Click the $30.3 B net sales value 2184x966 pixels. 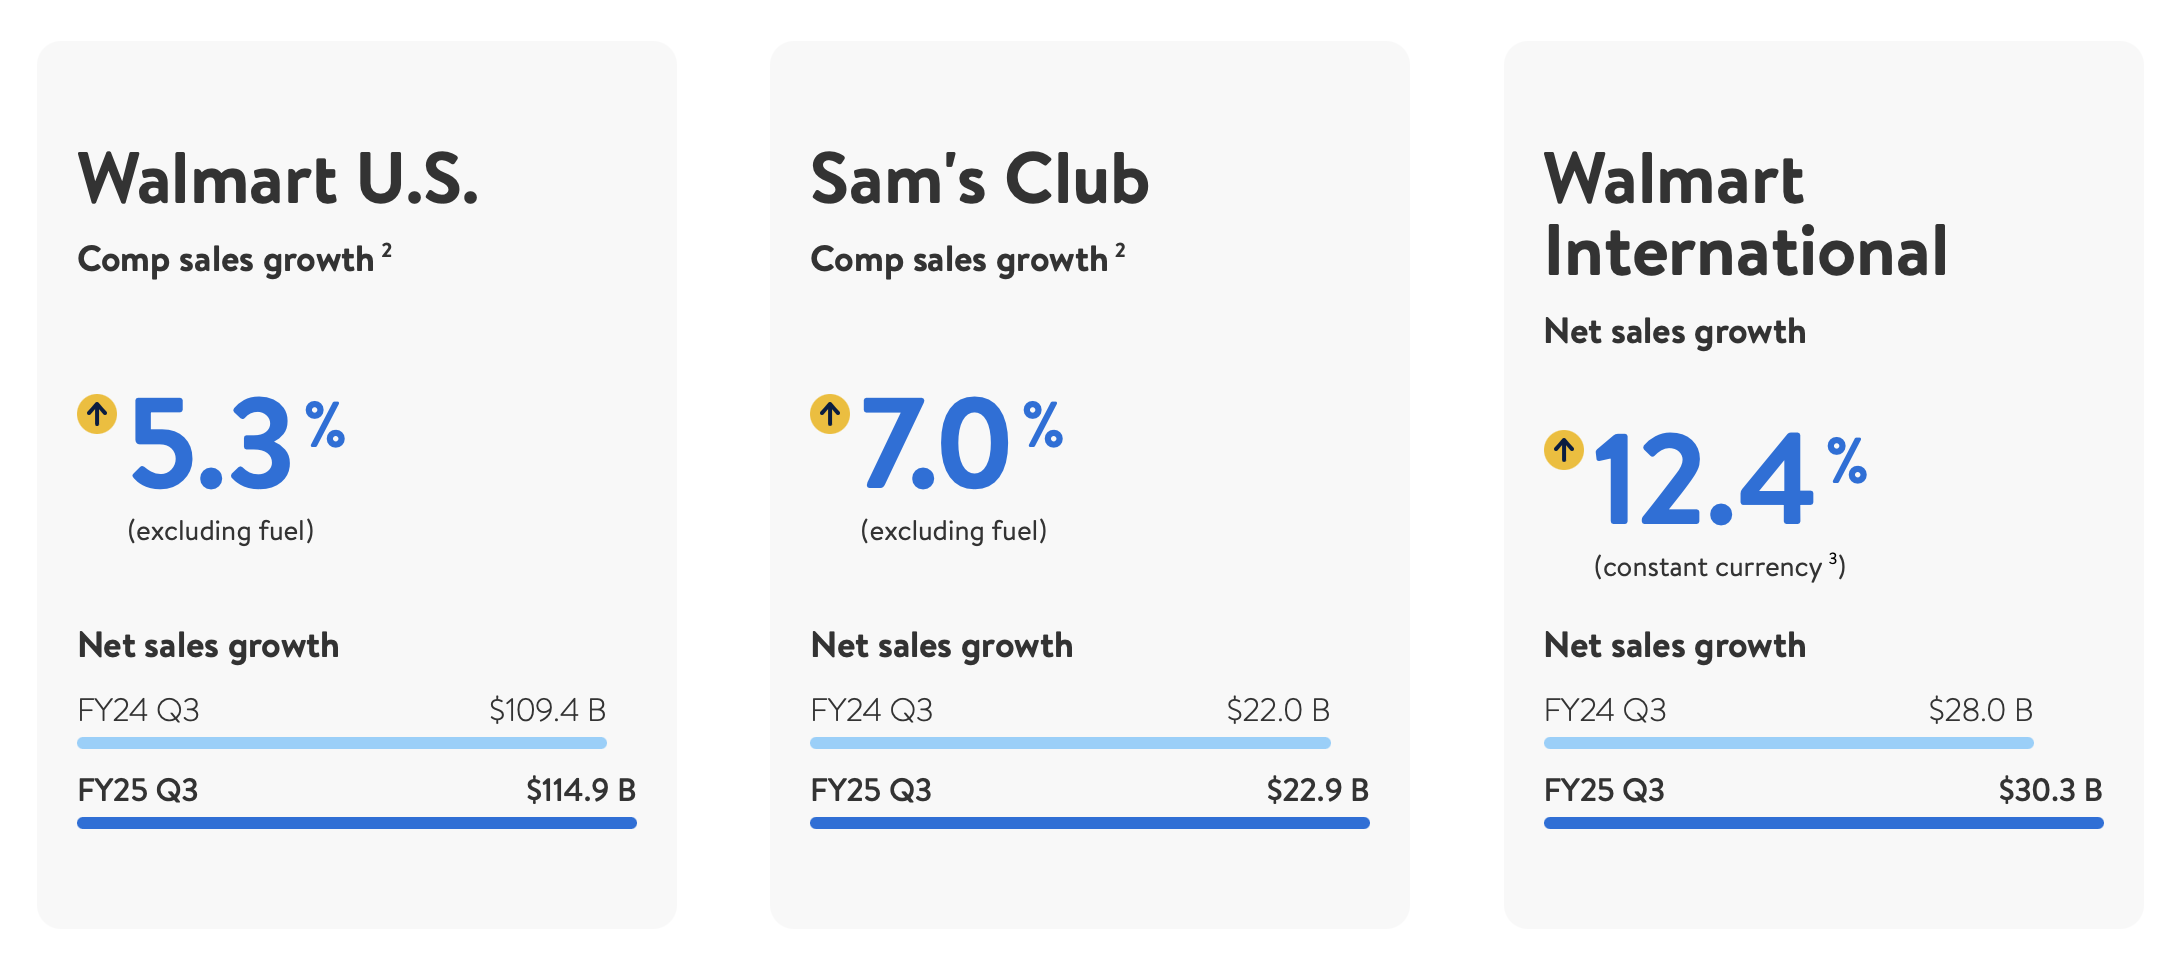pos(2050,790)
